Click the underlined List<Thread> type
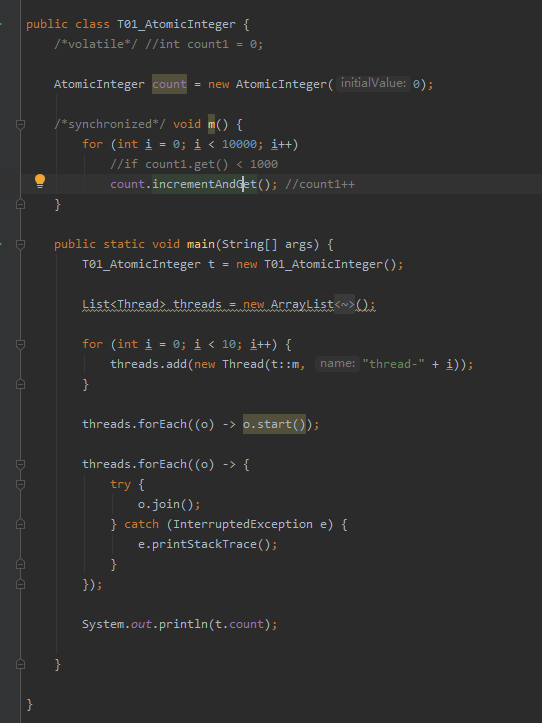542x723 pixels. coord(124,304)
